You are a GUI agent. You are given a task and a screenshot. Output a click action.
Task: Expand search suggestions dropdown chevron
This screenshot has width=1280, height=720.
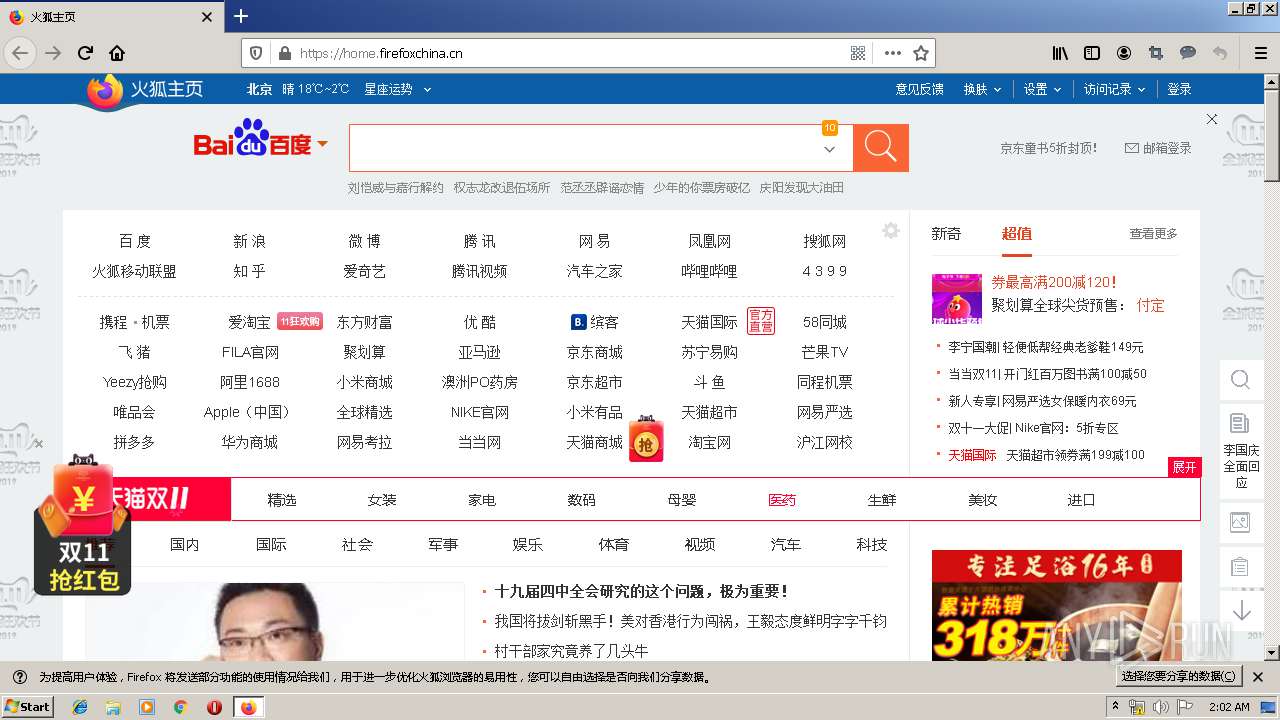(x=829, y=149)
